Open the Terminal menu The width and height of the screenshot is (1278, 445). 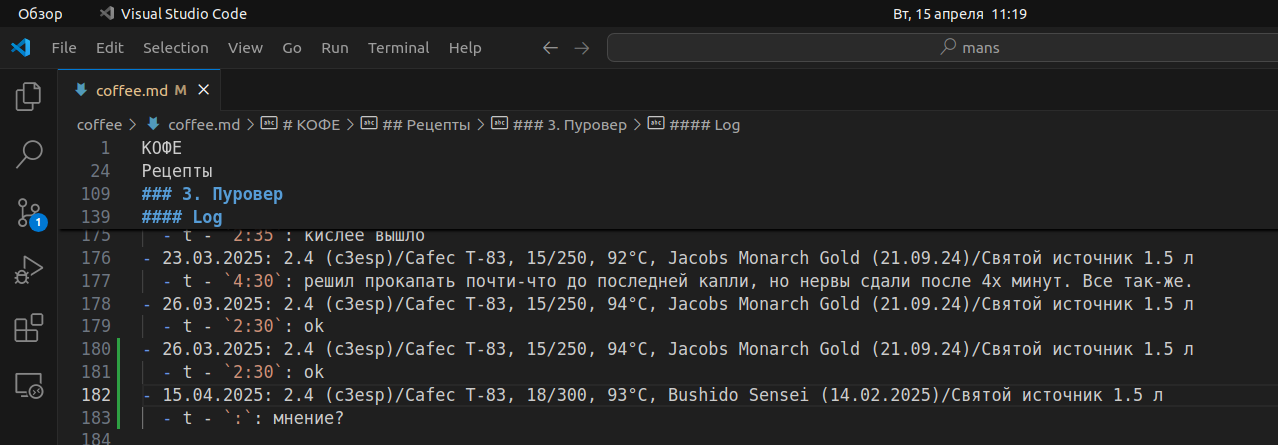[x=398, y=48]
